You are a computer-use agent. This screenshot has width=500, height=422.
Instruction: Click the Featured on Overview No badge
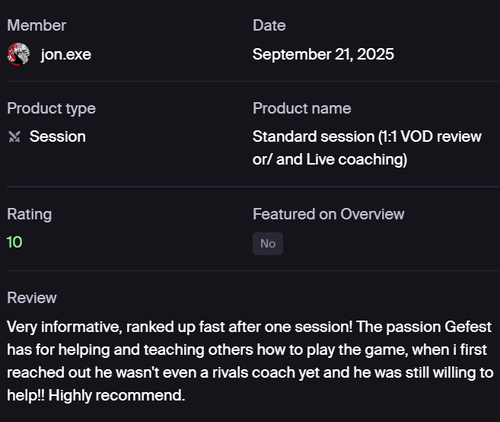click(268, 244)
